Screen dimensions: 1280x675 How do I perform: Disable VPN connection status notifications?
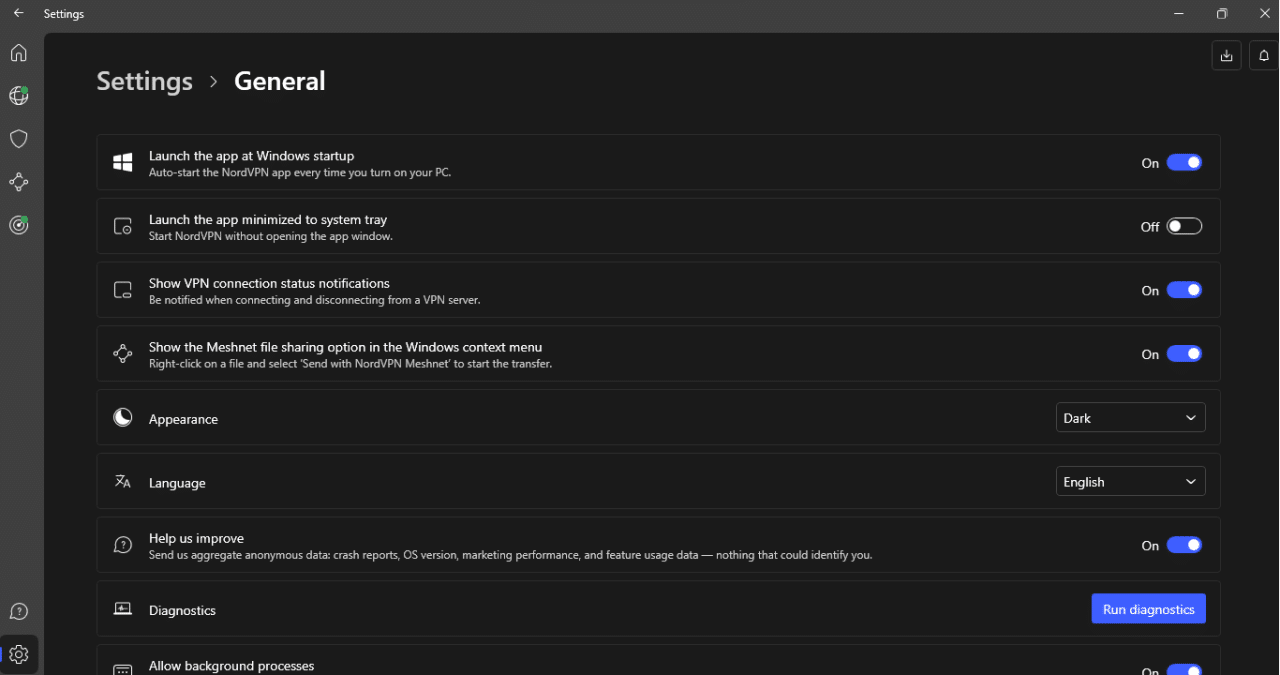1184,289
